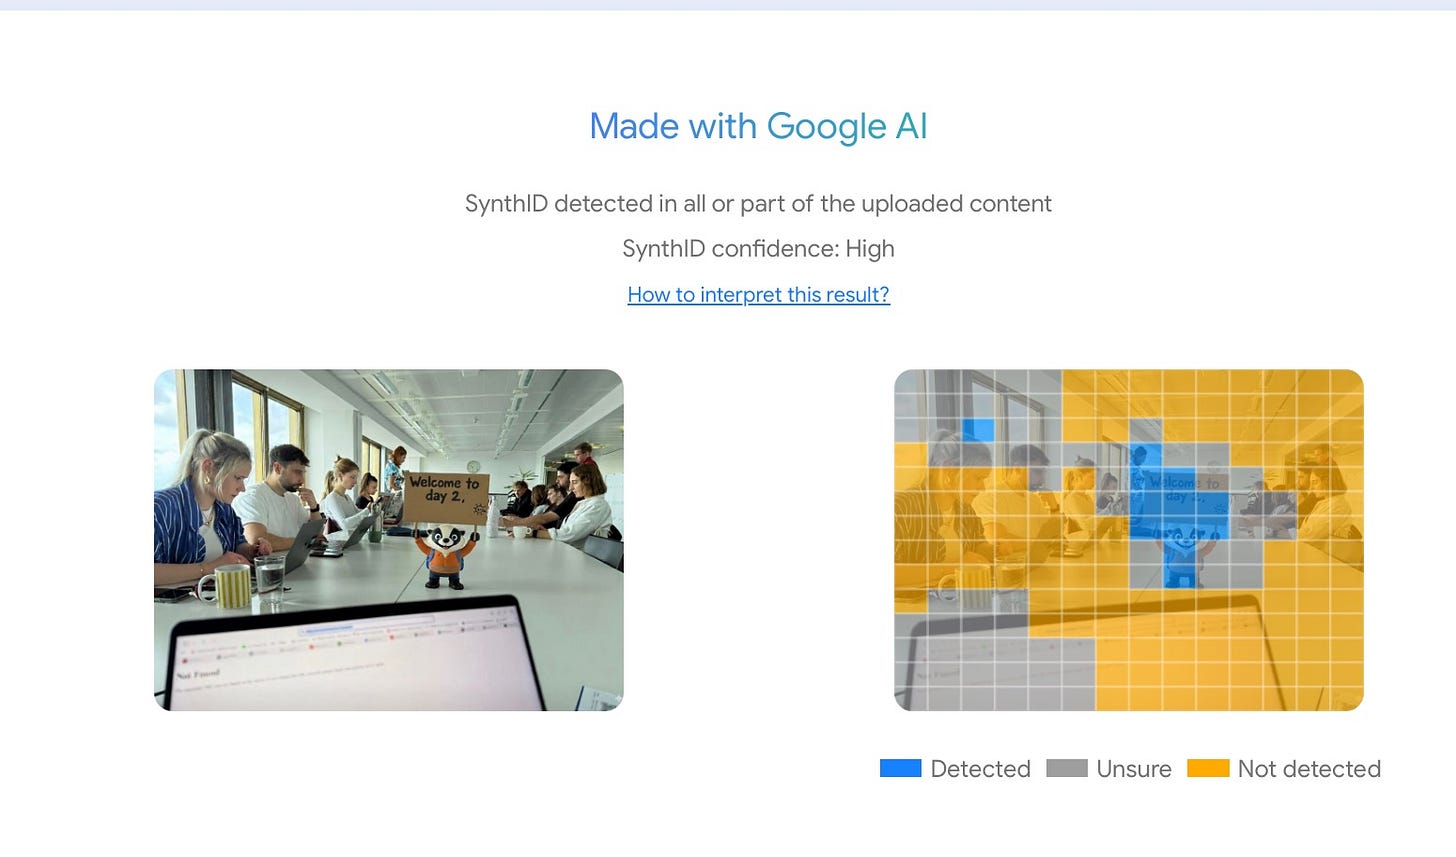Click the 'Made with Google AI' heading
1456x857 pixels.
[x=758, y=126]
